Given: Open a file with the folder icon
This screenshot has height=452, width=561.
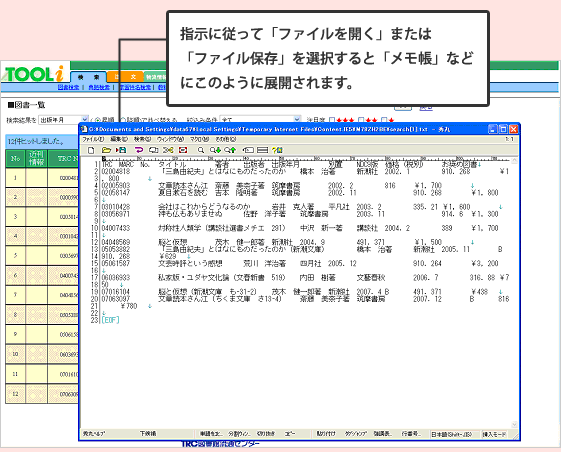Looking at the screenshot, I should [x=106, y=150].
